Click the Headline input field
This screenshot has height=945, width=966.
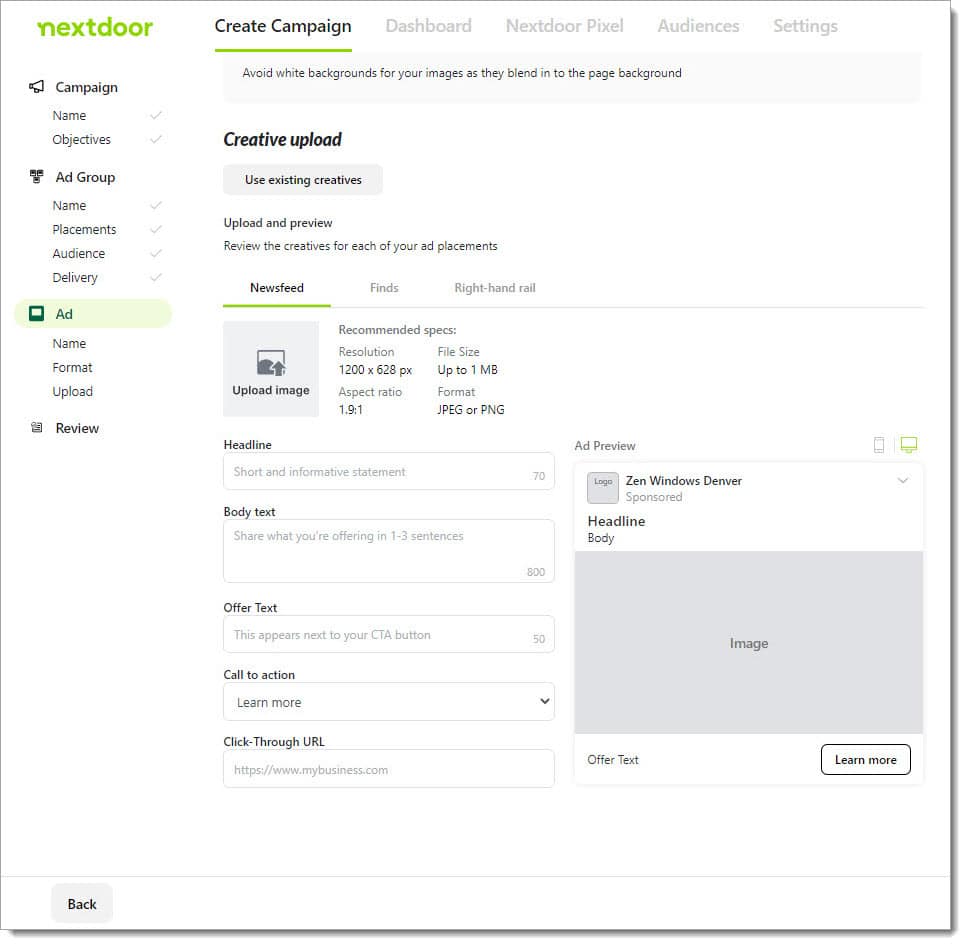tap(388, 471)
